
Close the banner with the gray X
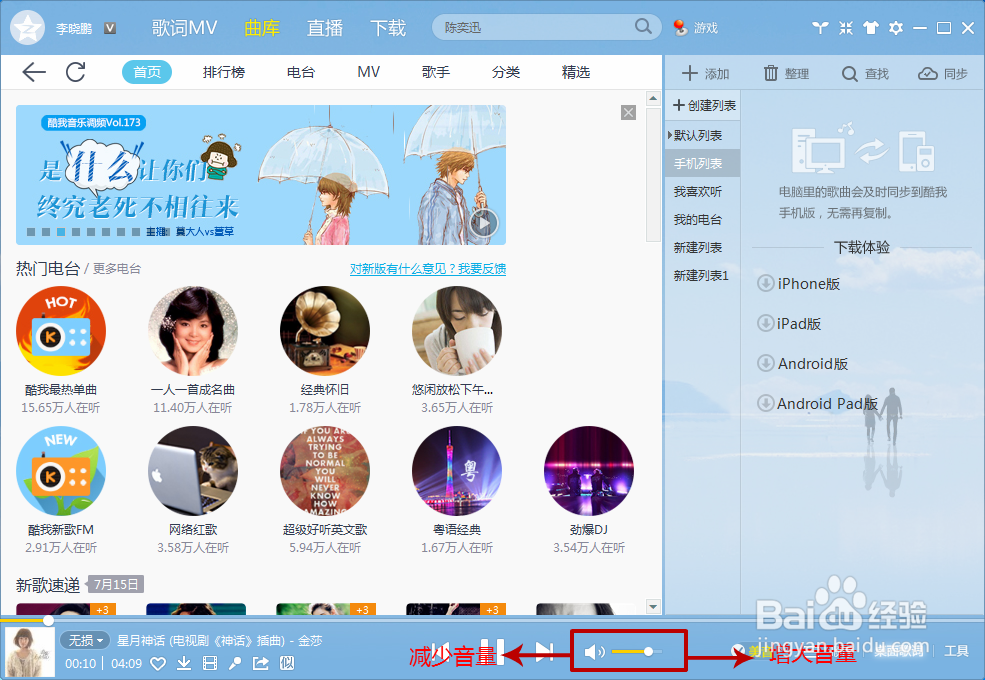(628, 112)
